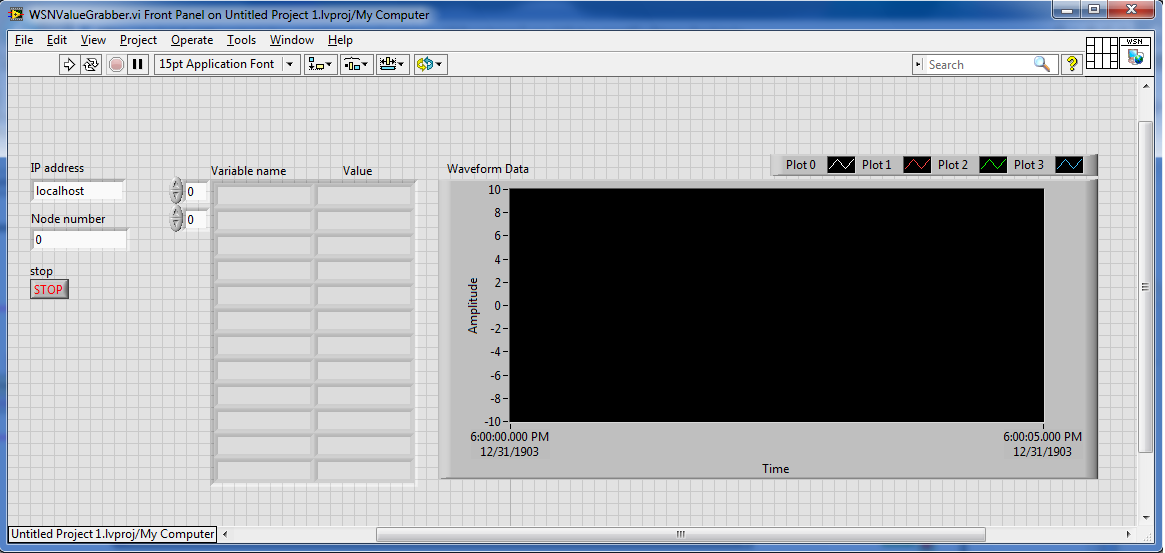The image size is (1165, 553).
Task: Pause the VI execution
Action: click(x=138, y=64)
